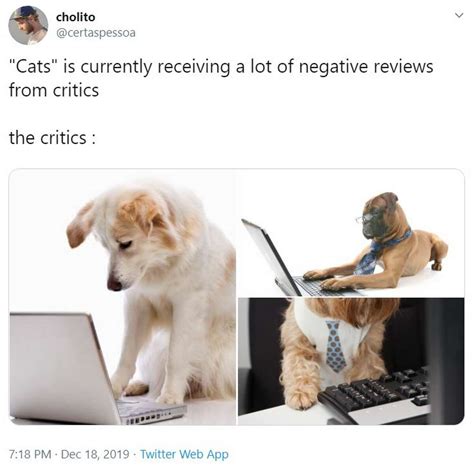Click the 7:18 PM timestamp
This screenshot has height=468, width=474.
point(30,454)
